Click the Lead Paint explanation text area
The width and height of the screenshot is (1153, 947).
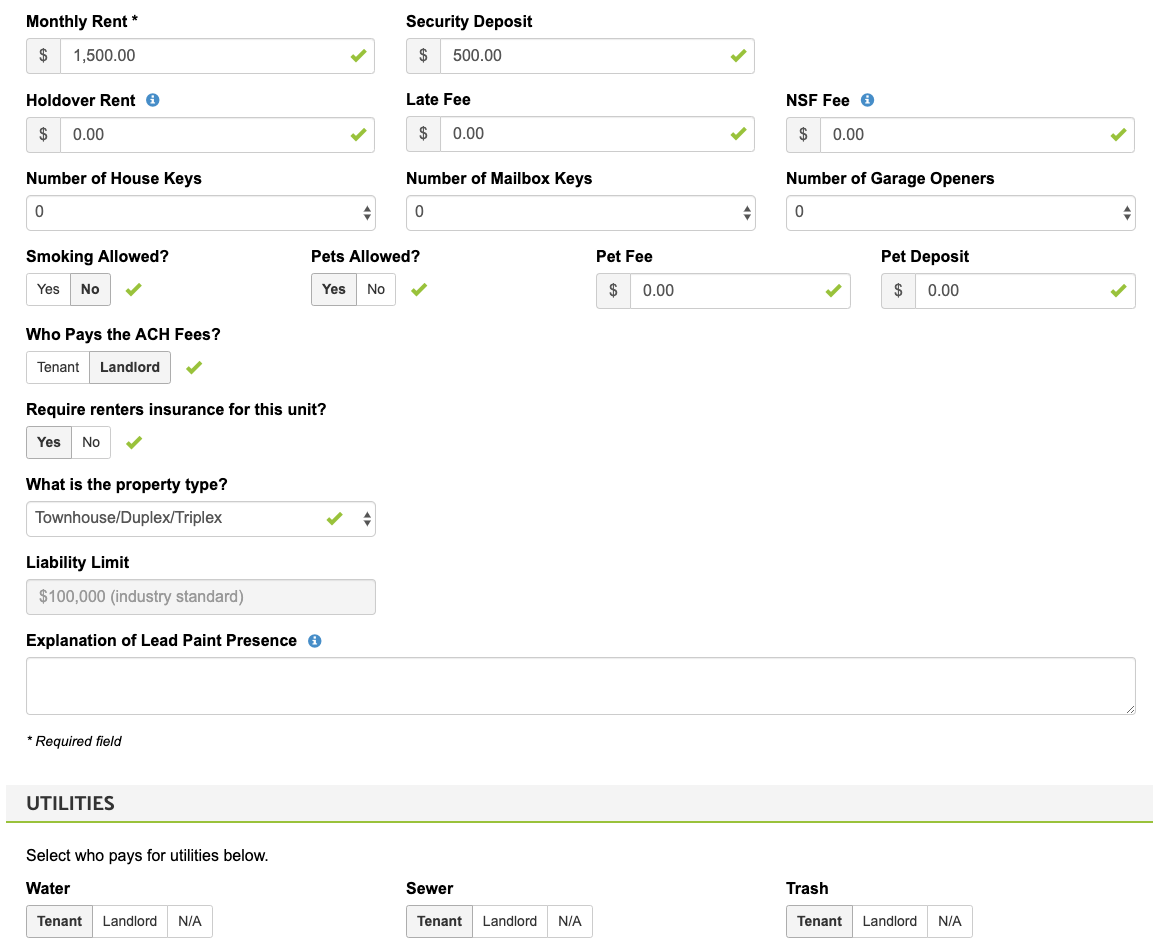tap(580, 686)
